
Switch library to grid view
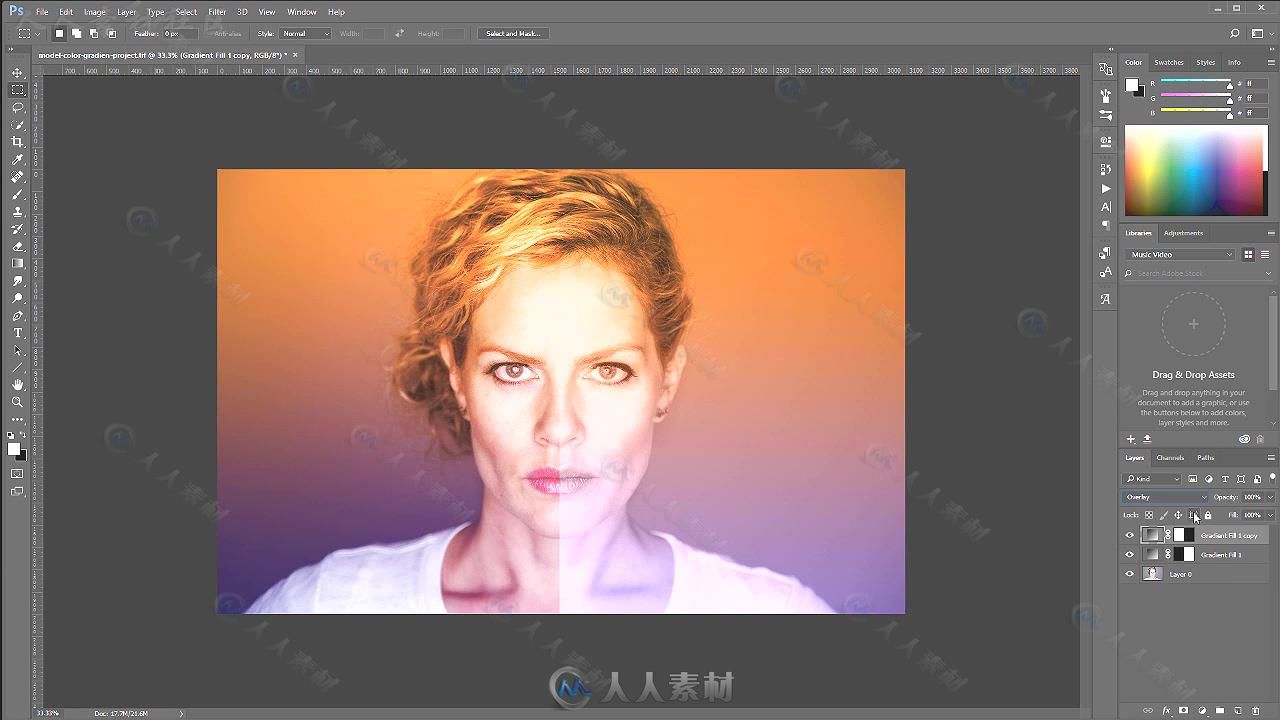1248,254
